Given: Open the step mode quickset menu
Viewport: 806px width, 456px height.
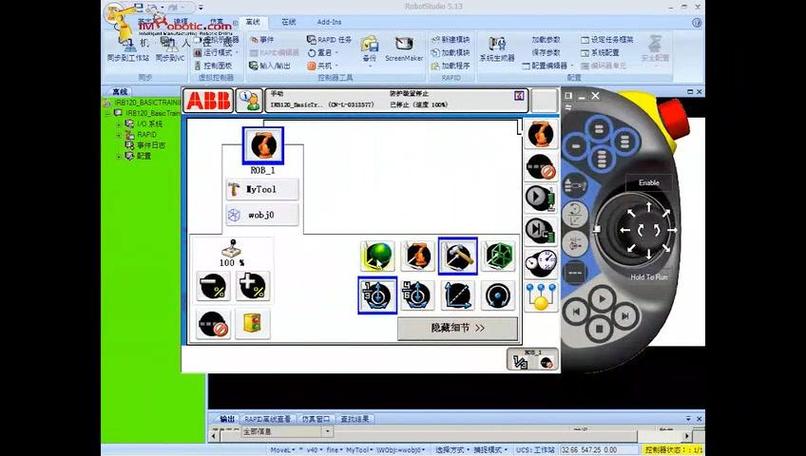Looking at the screenshot, I should pyautogui.click(x=541, y=231).
